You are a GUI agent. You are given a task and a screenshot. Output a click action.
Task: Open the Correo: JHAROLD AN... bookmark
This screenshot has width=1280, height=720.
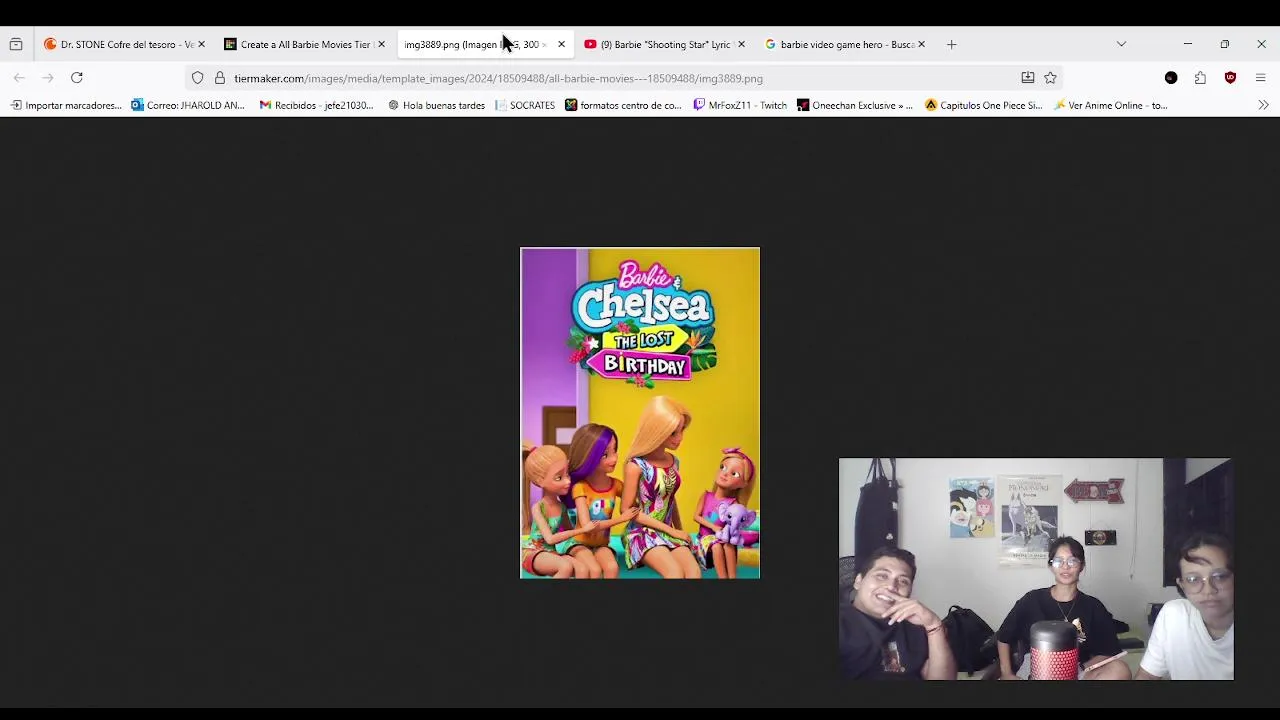coord(188,105)
